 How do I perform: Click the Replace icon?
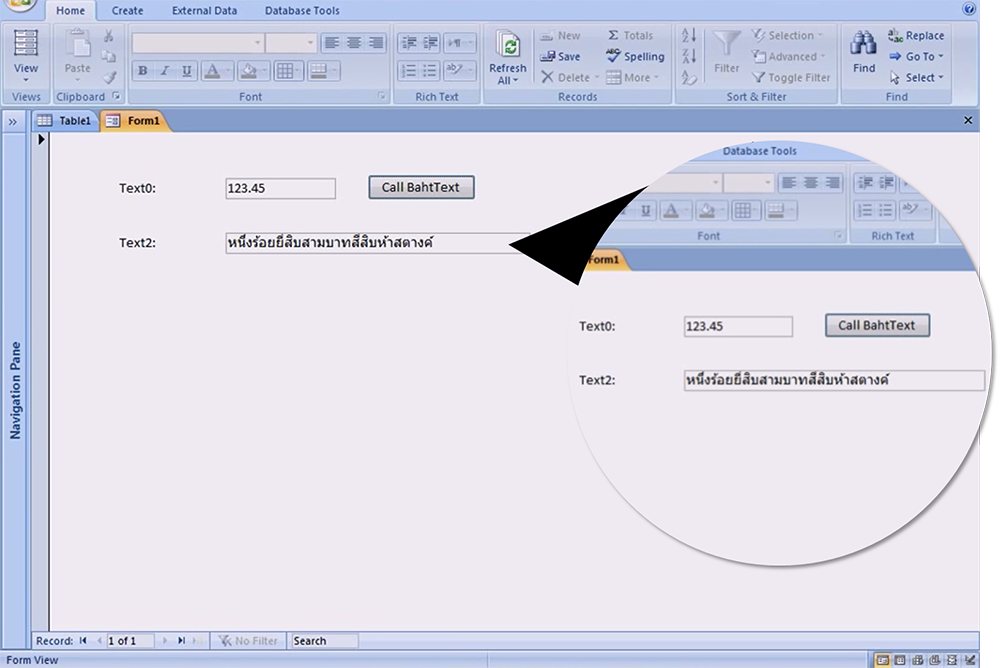[916, 36]
